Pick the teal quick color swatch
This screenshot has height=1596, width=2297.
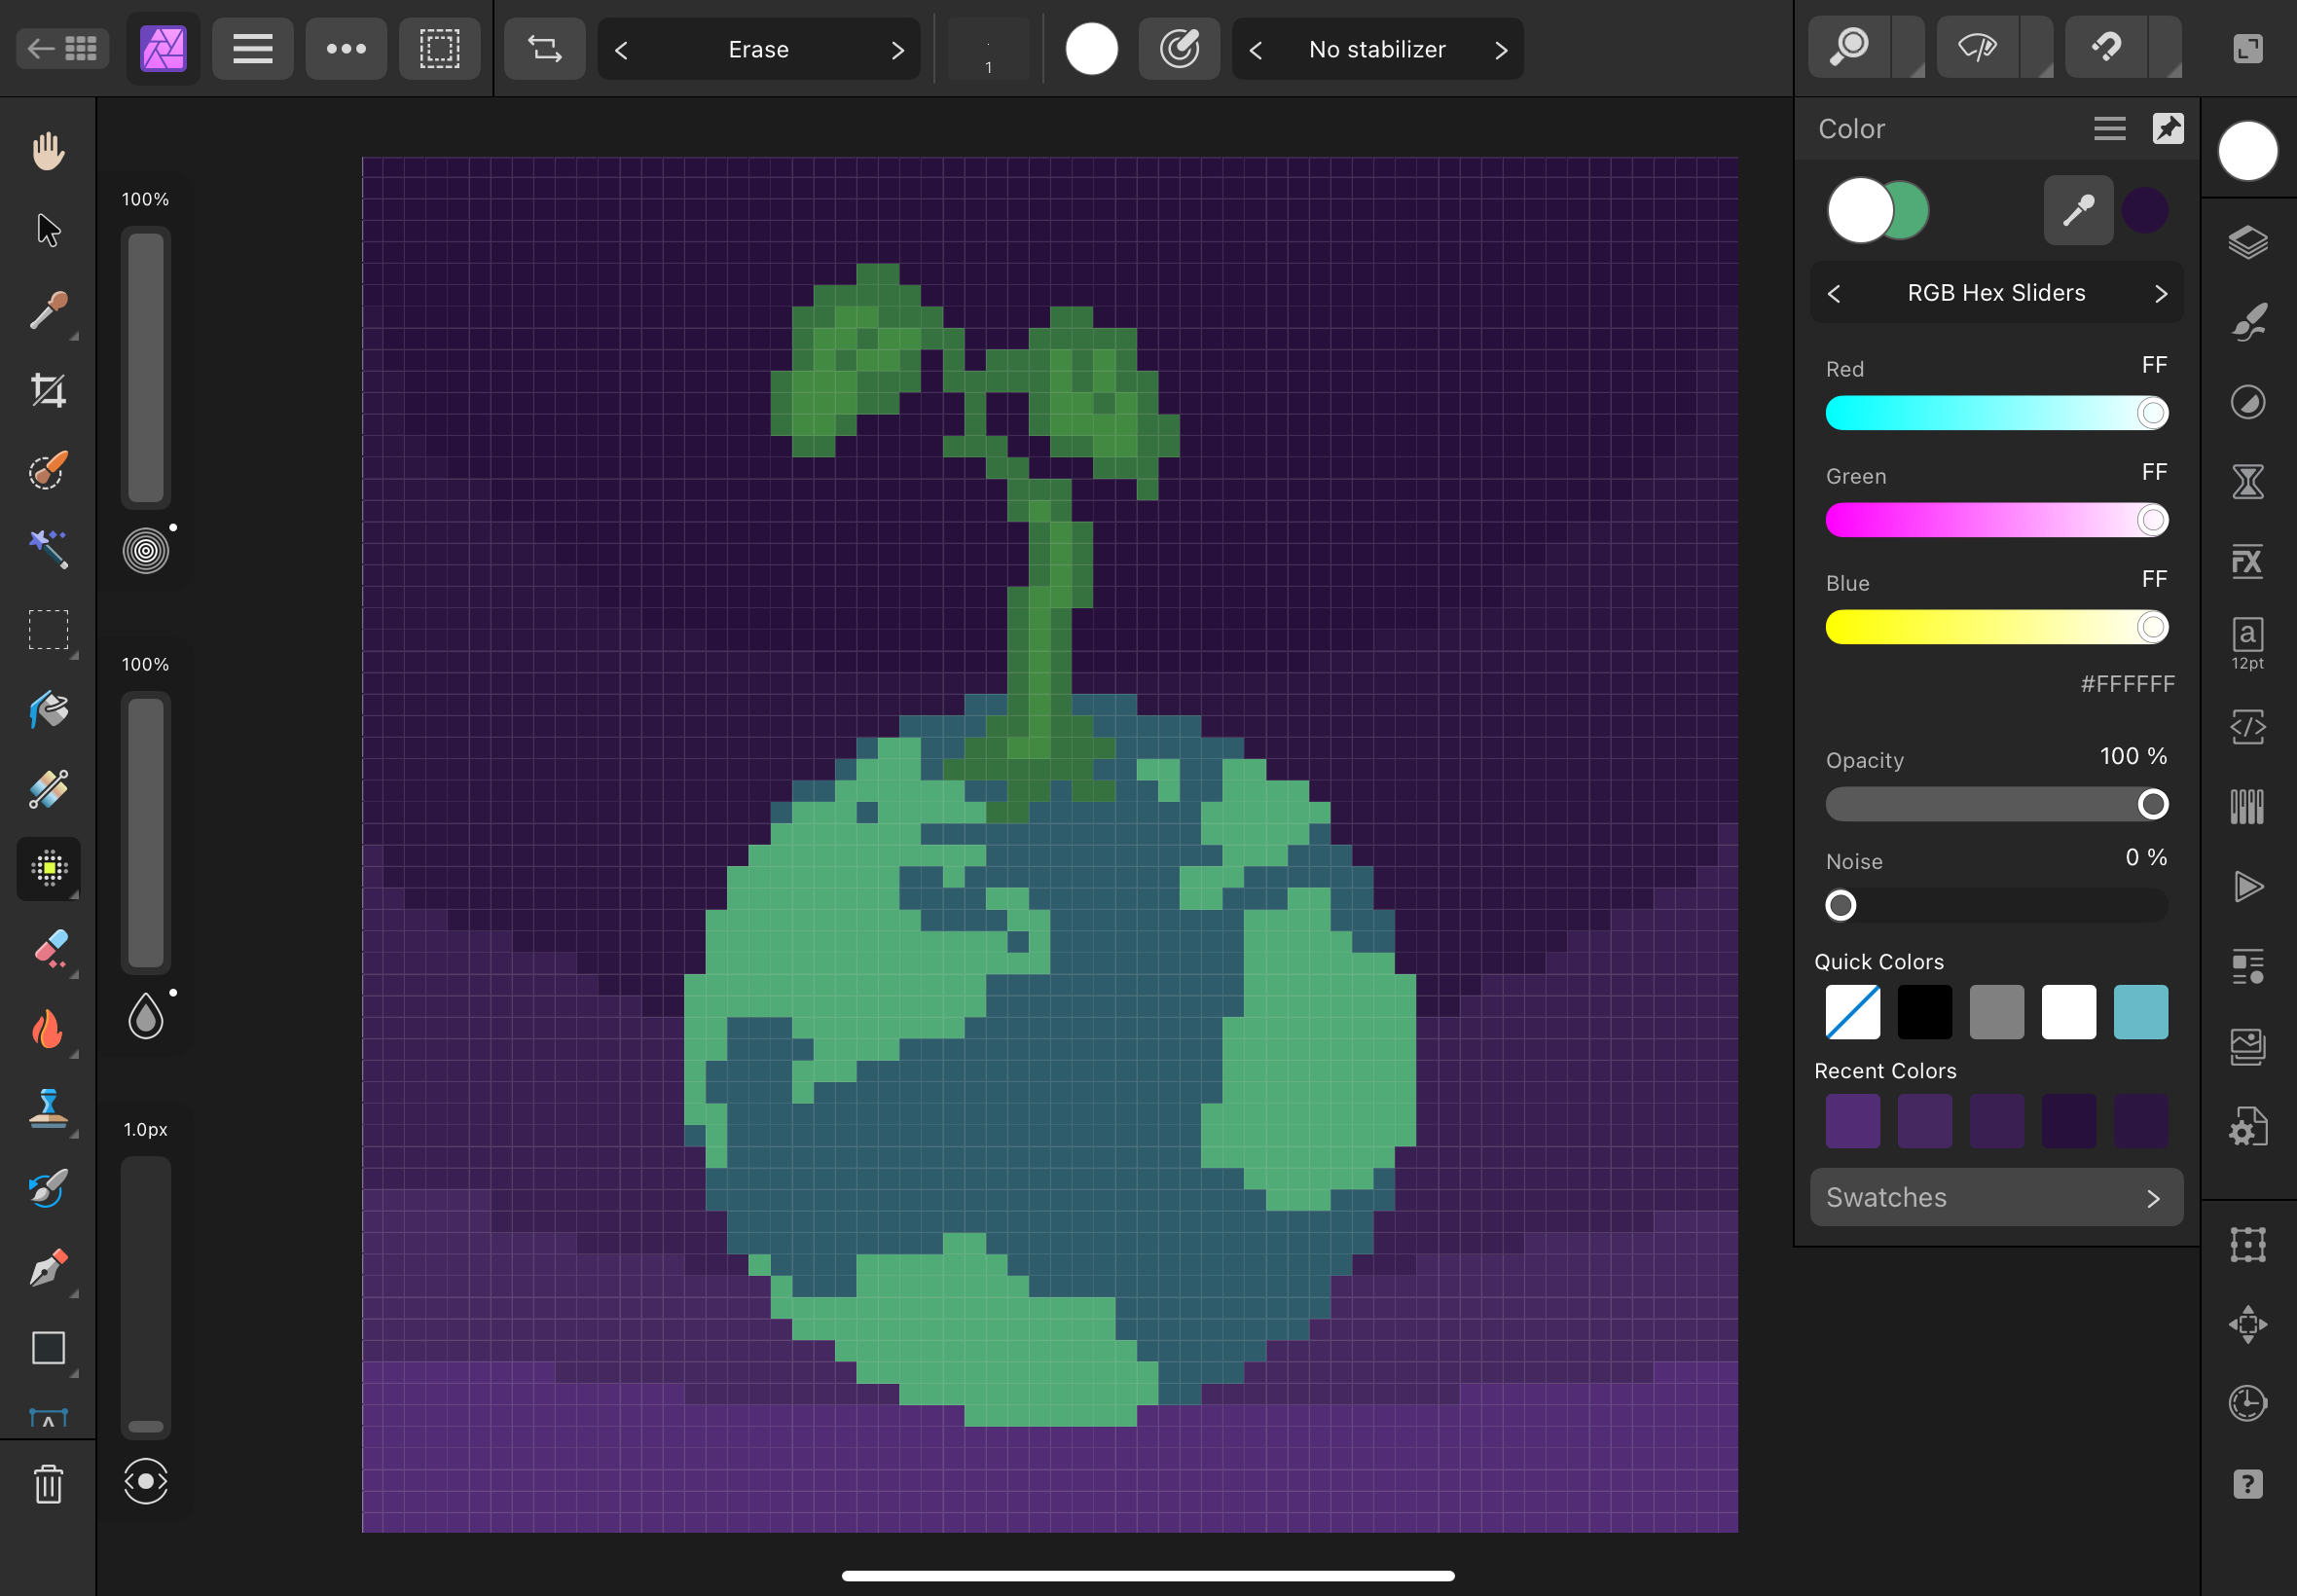(2140, 1012)
